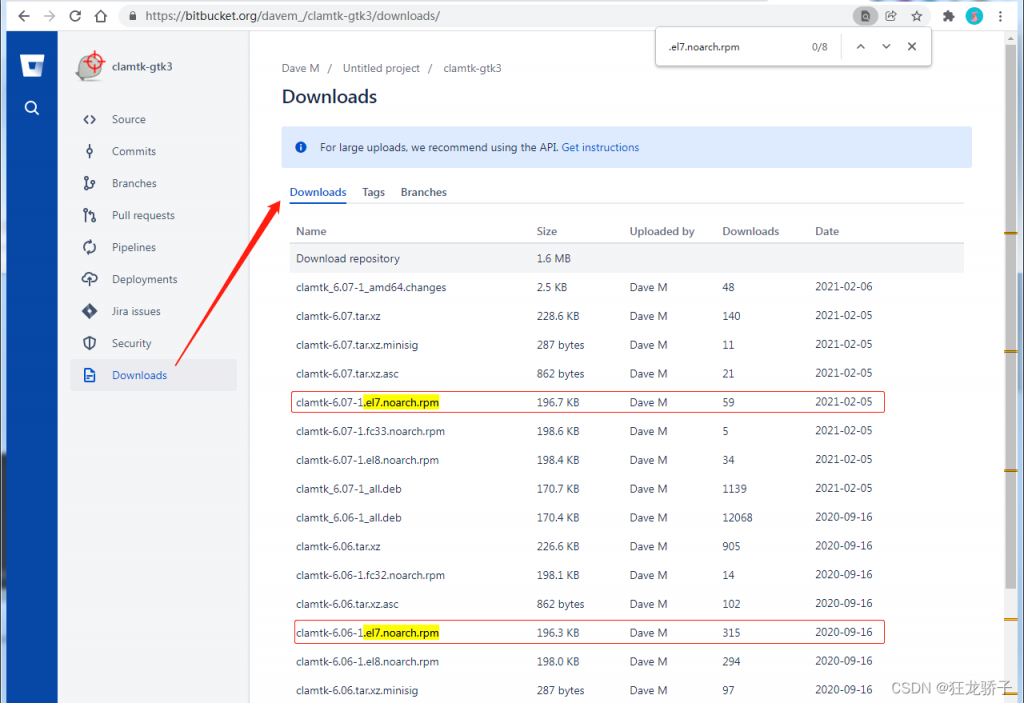This screenshot has height=703, width=1024.
Task: Open Jira issues in sidebar
Action: (135, 312)
